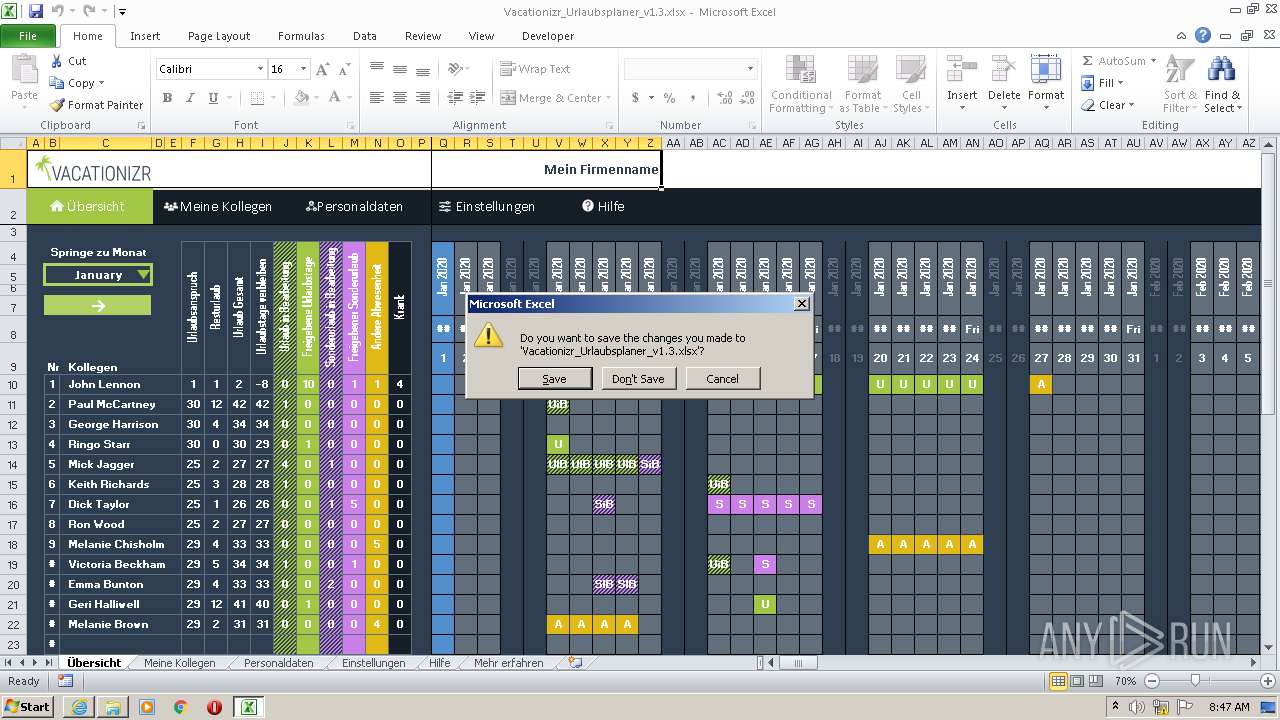Click the Insert cells icon
The height and width of the screenshot is (720, 1280).
click(962, 71)
